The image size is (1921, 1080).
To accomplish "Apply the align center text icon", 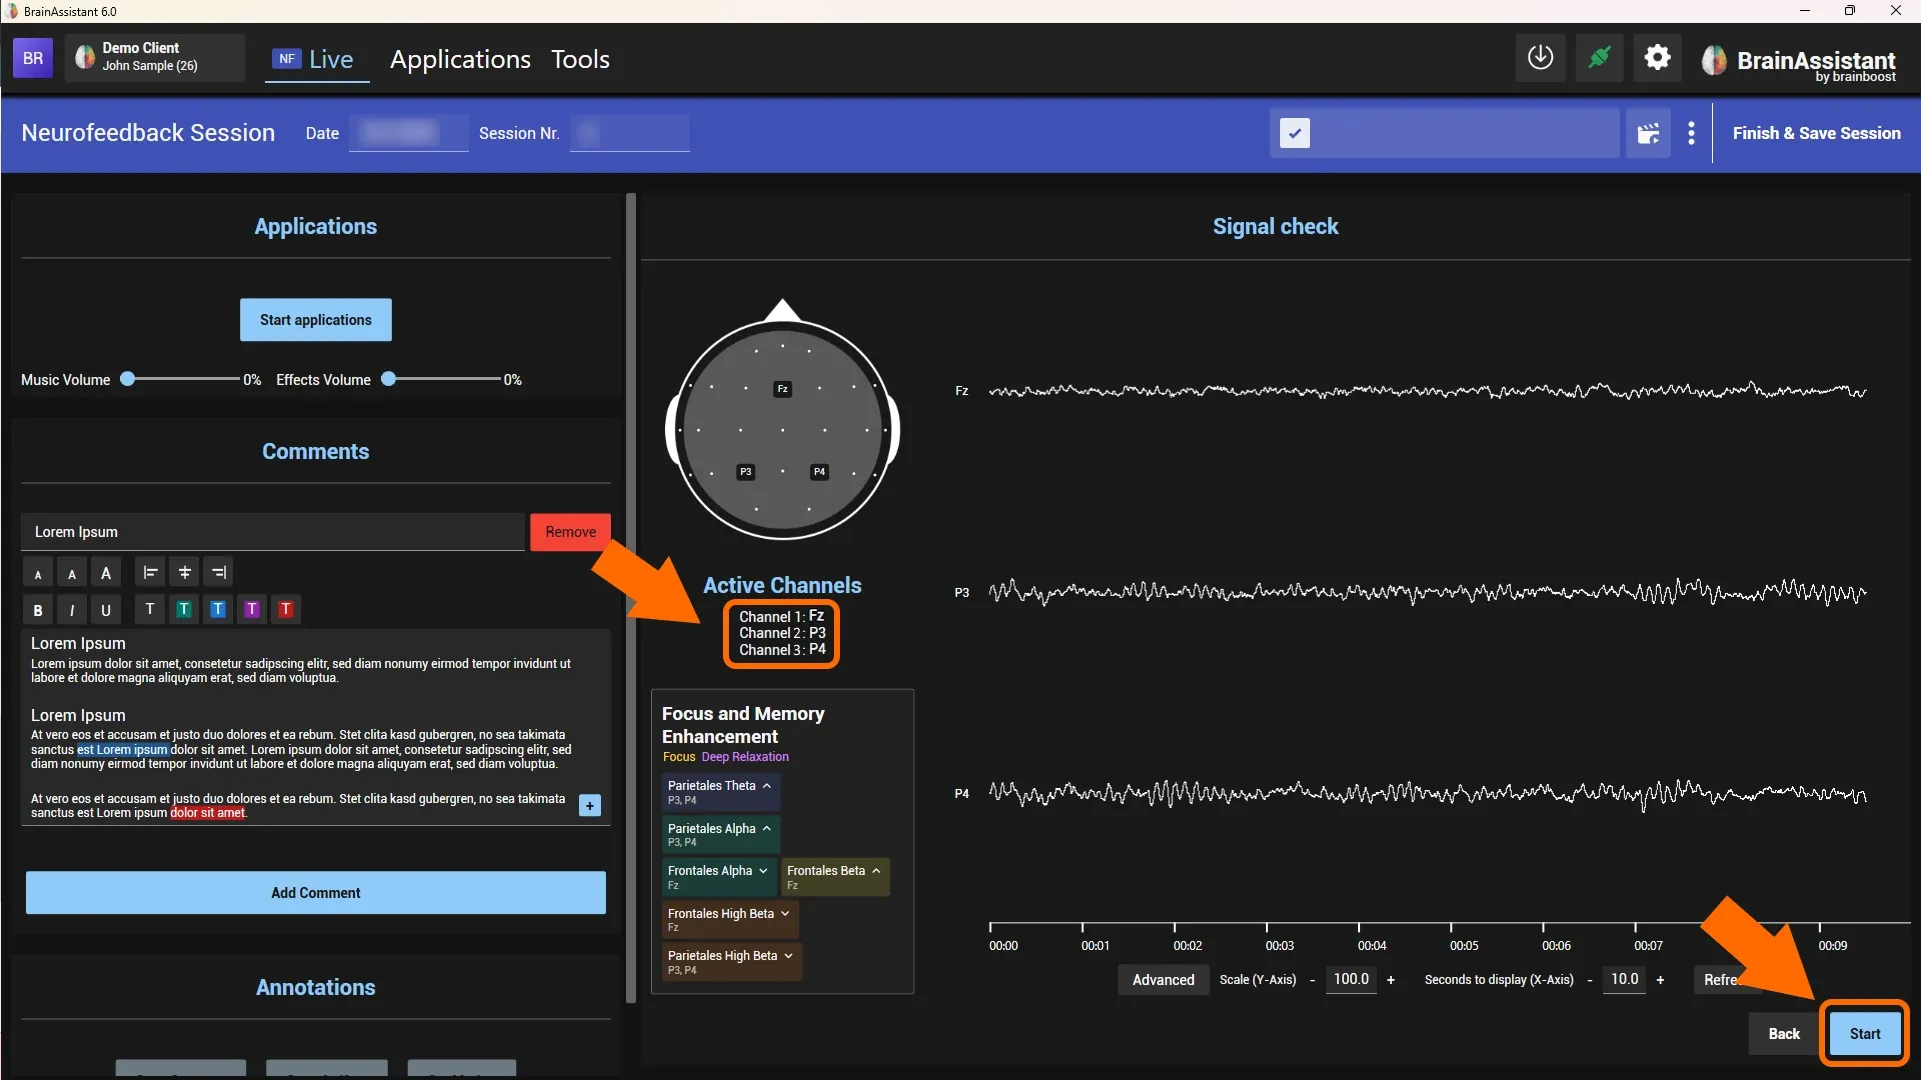I will 185,572.
